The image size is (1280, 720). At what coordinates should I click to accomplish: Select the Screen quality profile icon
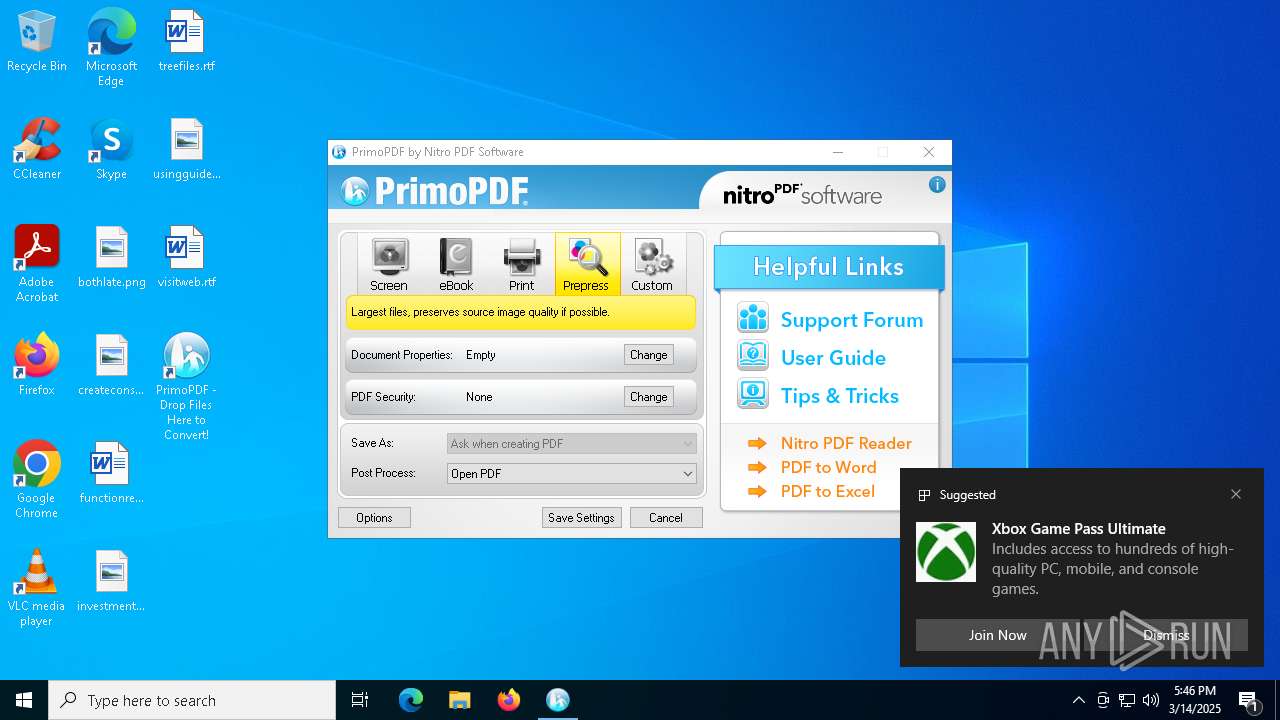click(389, 264)
